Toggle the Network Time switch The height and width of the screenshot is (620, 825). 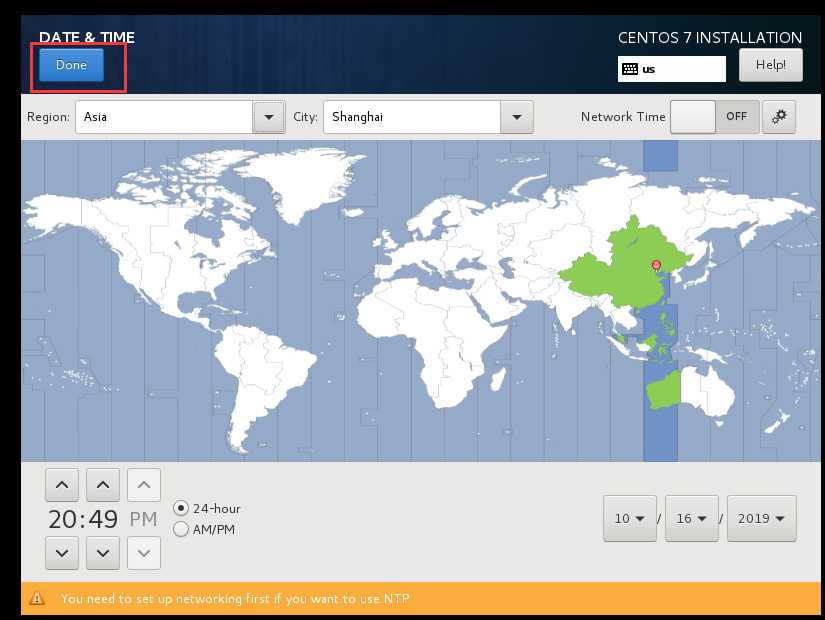[x=715, y=117]
